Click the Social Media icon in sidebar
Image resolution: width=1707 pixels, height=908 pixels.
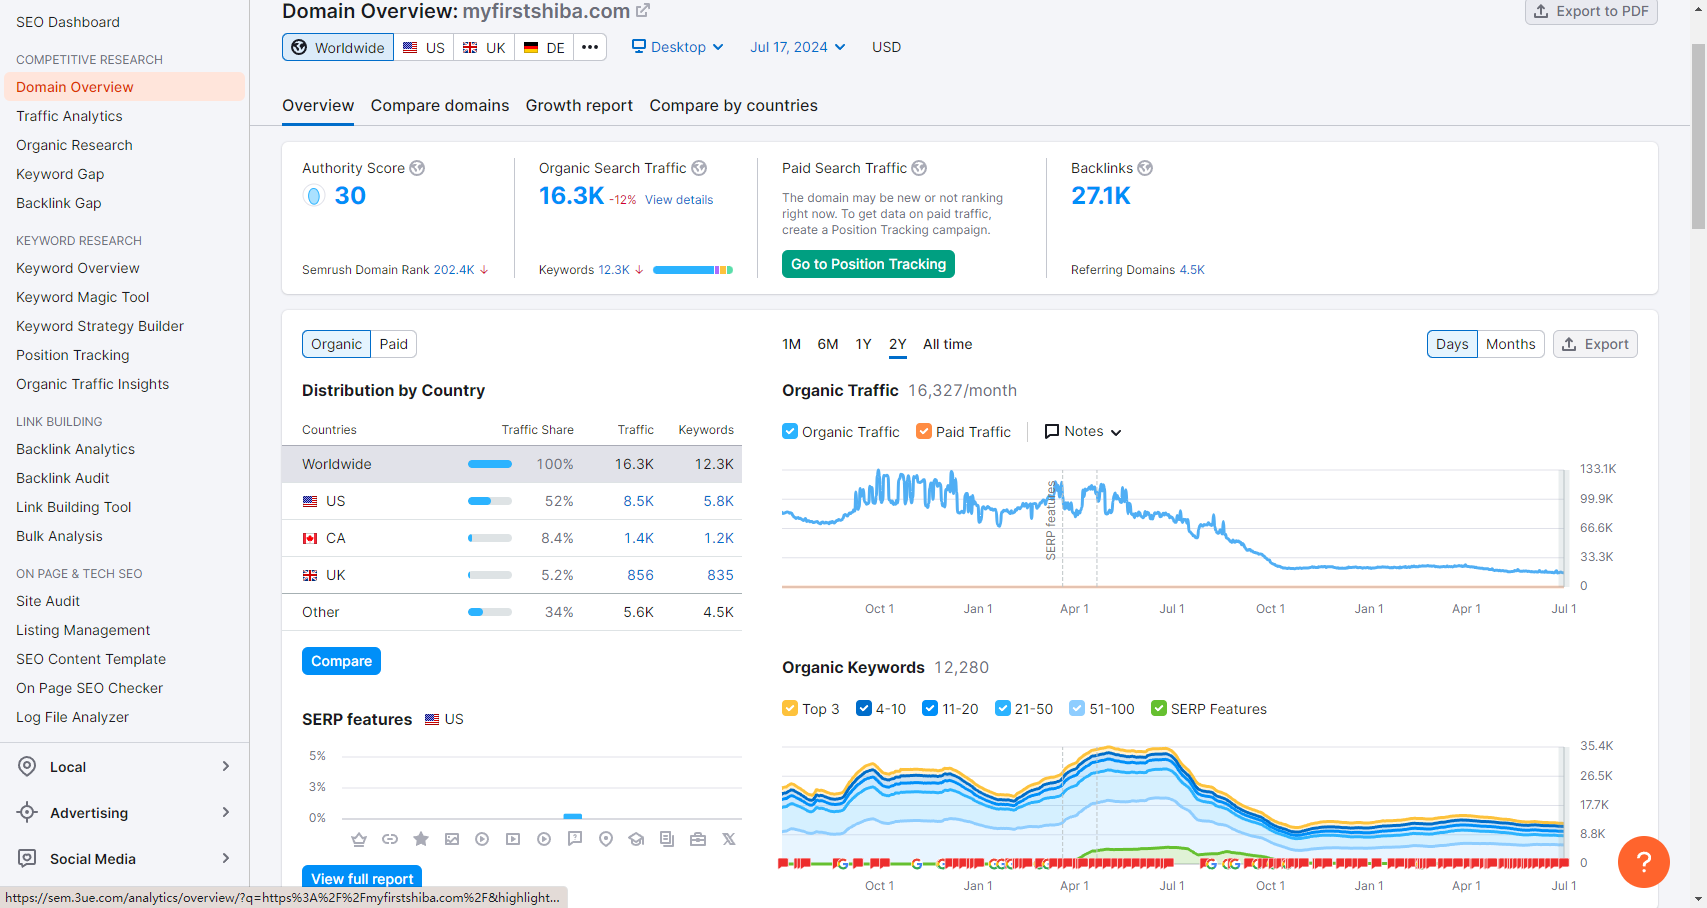point(28,859)
